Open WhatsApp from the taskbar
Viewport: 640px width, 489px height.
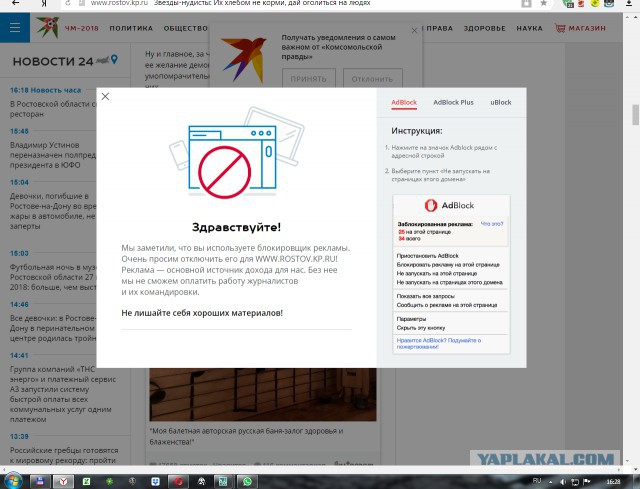point(247,482)
